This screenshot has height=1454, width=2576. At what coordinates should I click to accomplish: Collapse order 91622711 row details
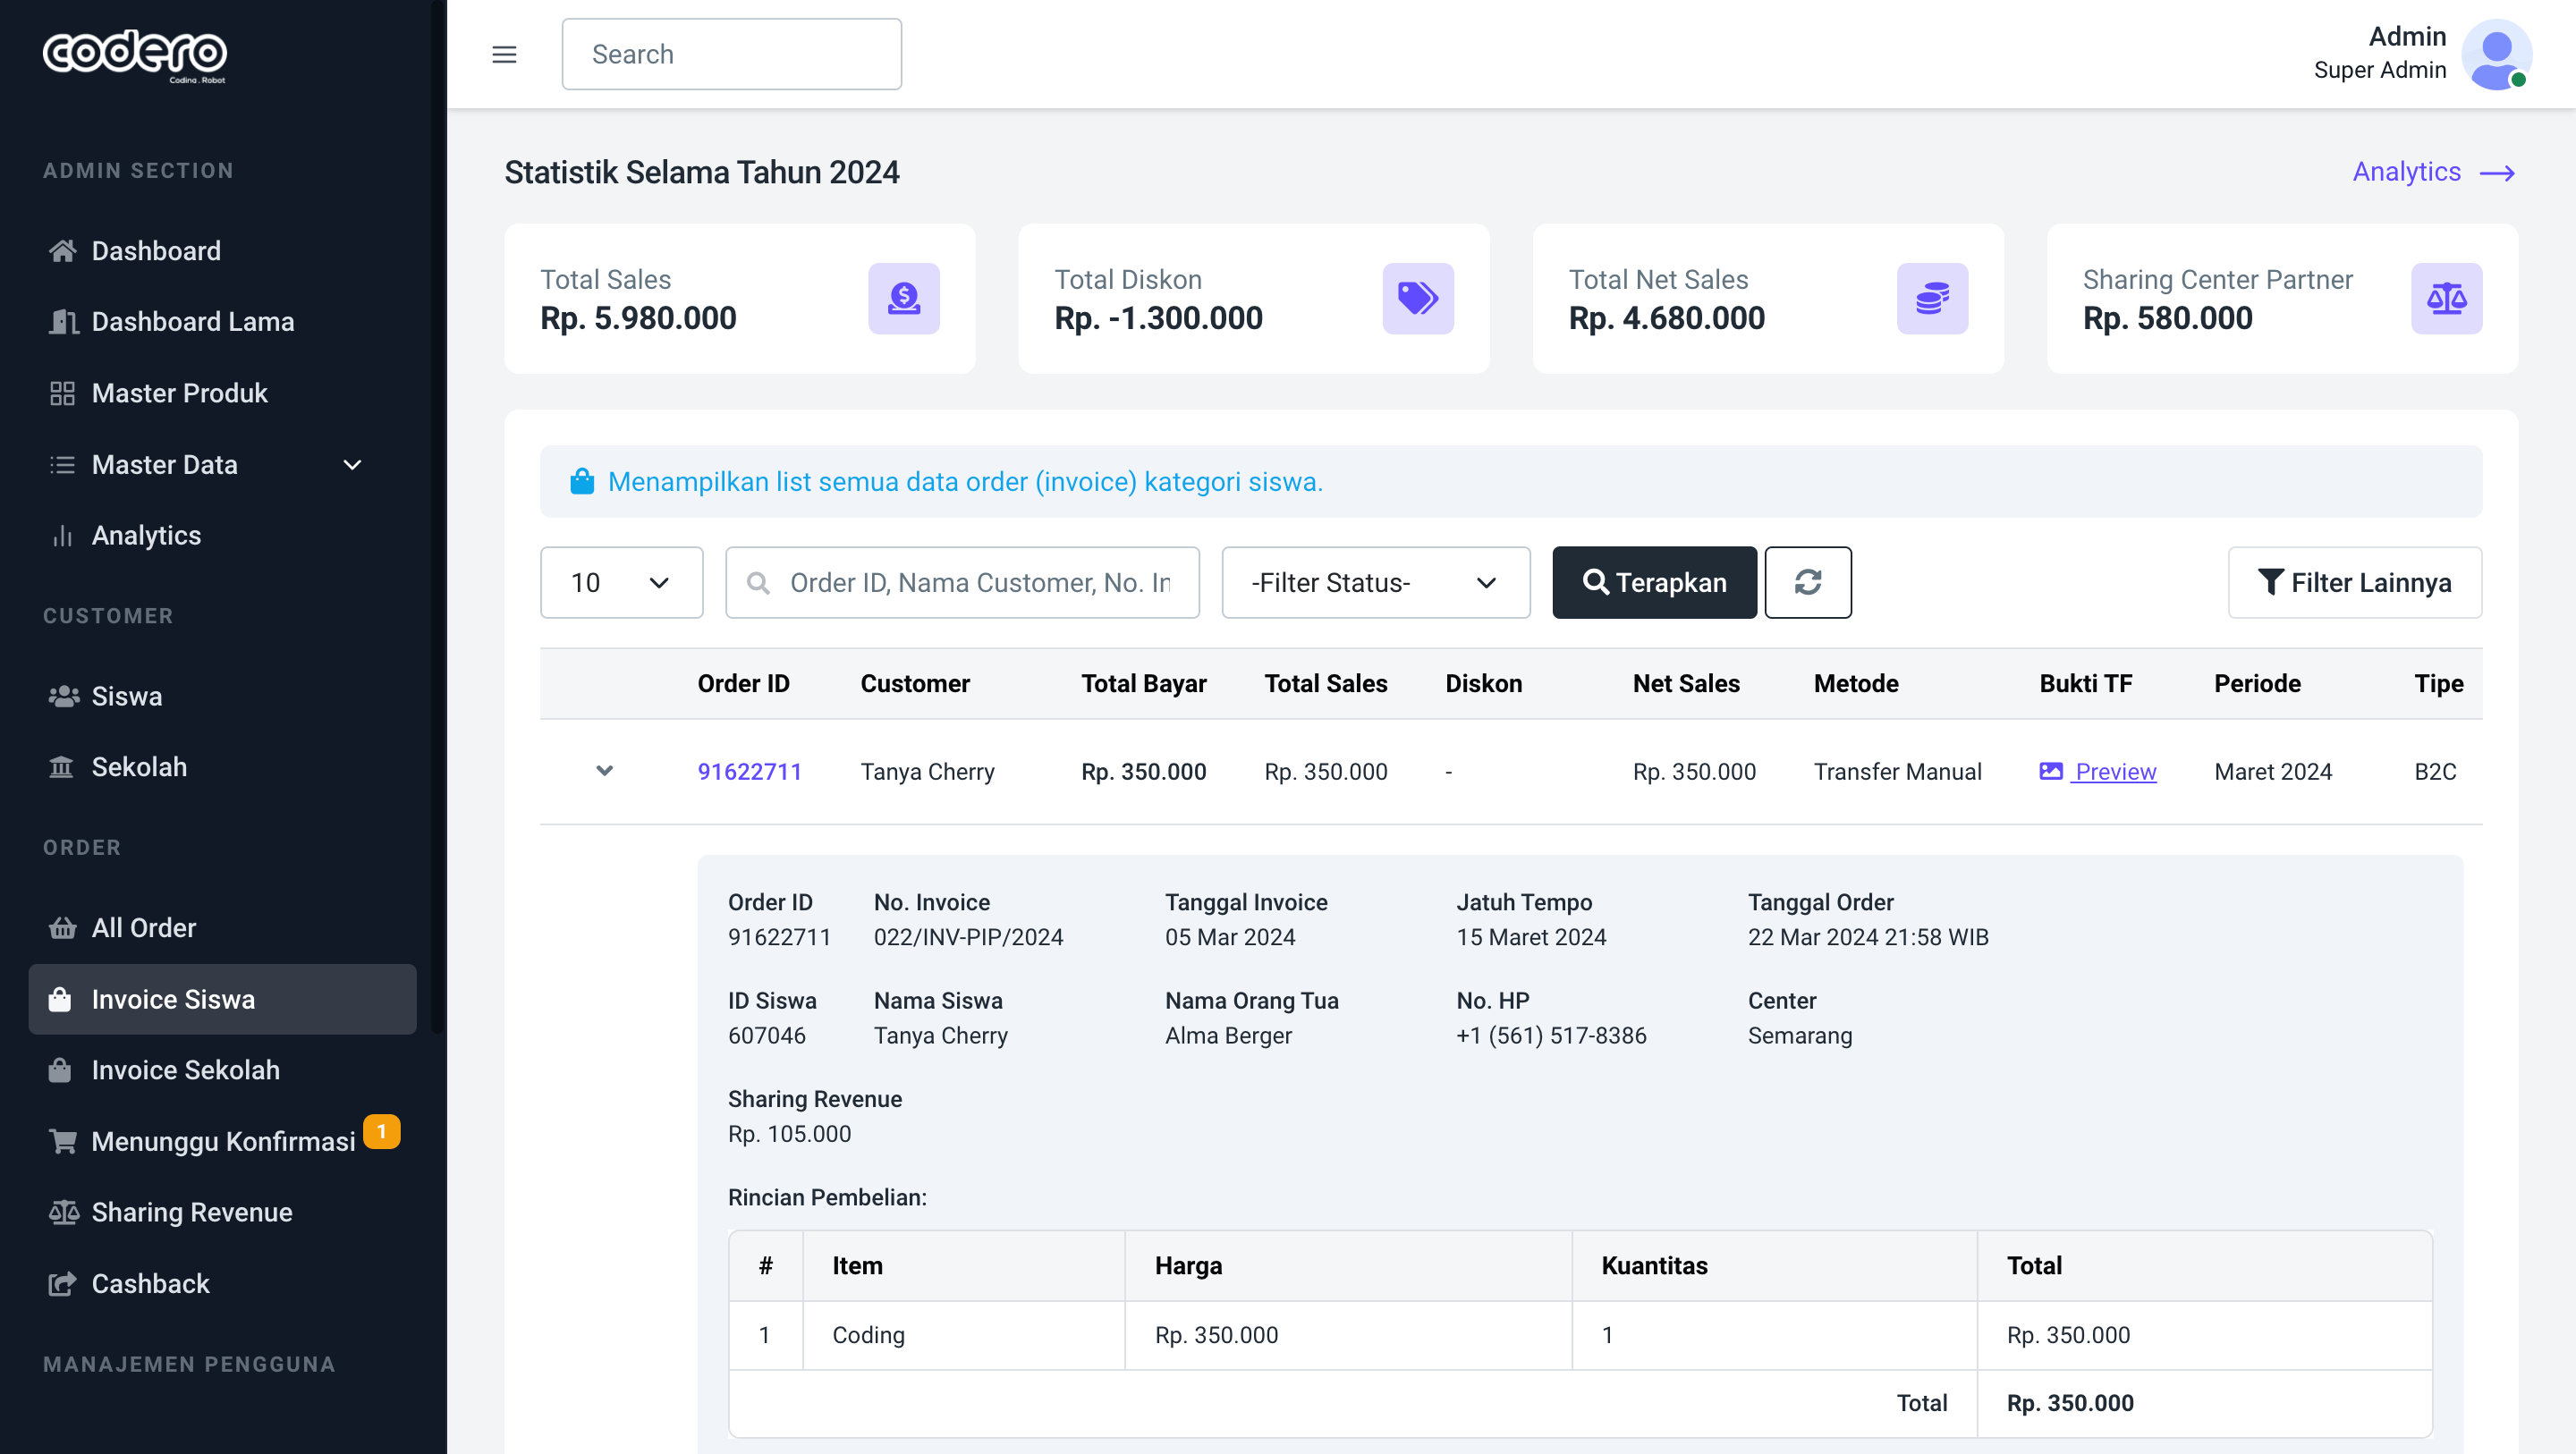pyautogui.click(x=604, y=771)
